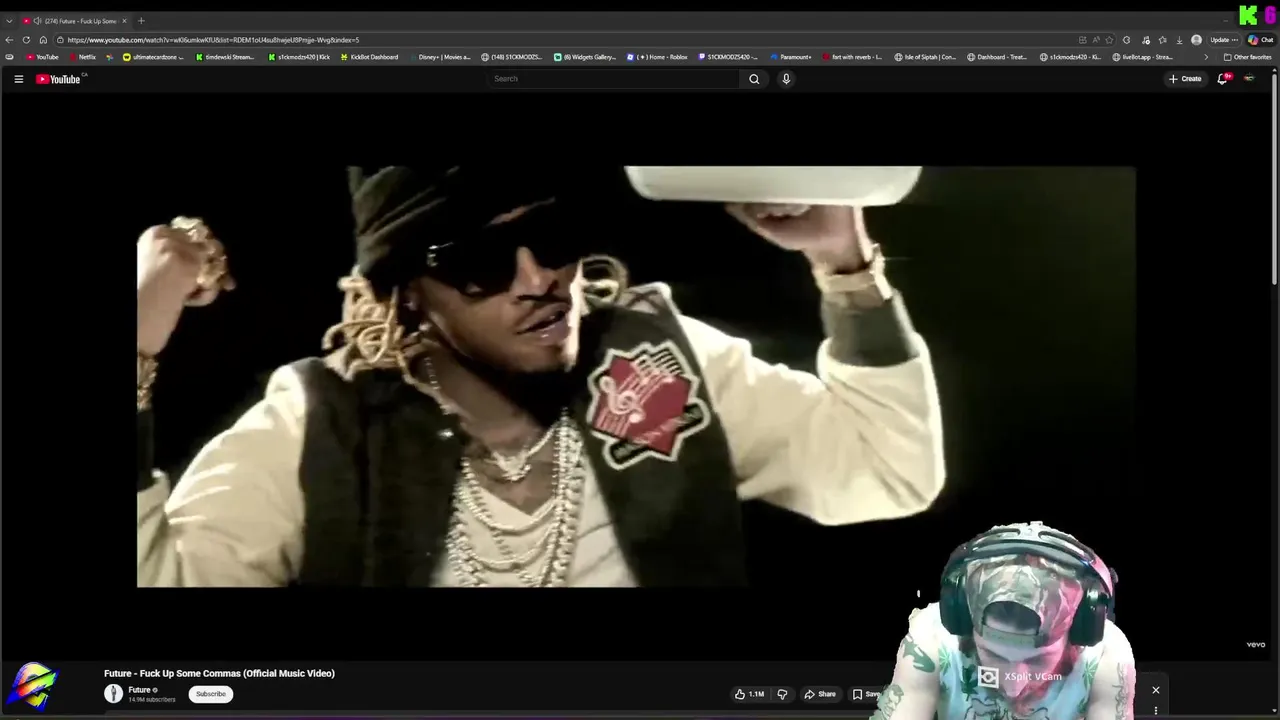Share the Future music video

pyautogui.click(x=820, y=694)
